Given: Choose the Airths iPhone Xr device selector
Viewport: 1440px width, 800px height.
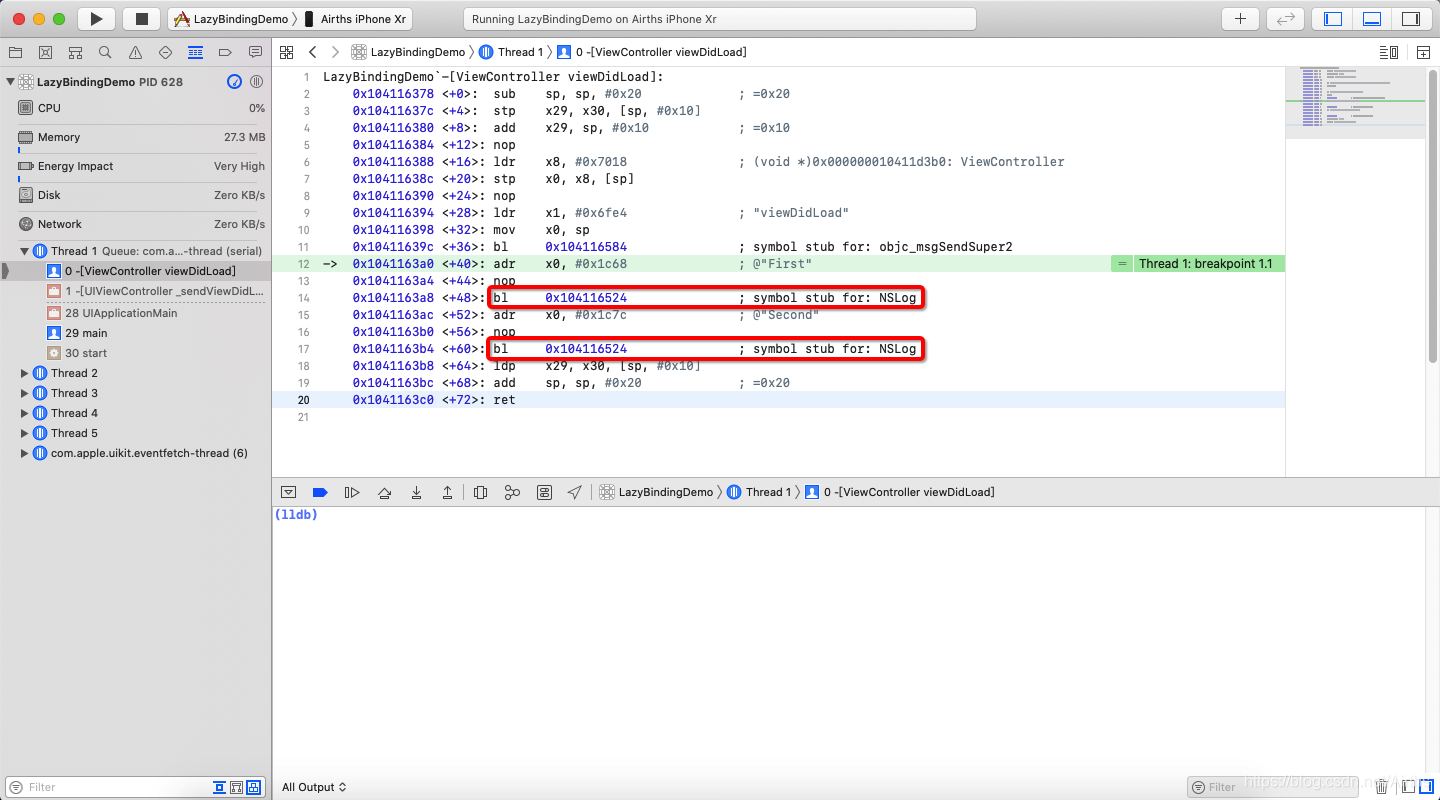Looking at the screenshot, I should [x=356, y=19].
